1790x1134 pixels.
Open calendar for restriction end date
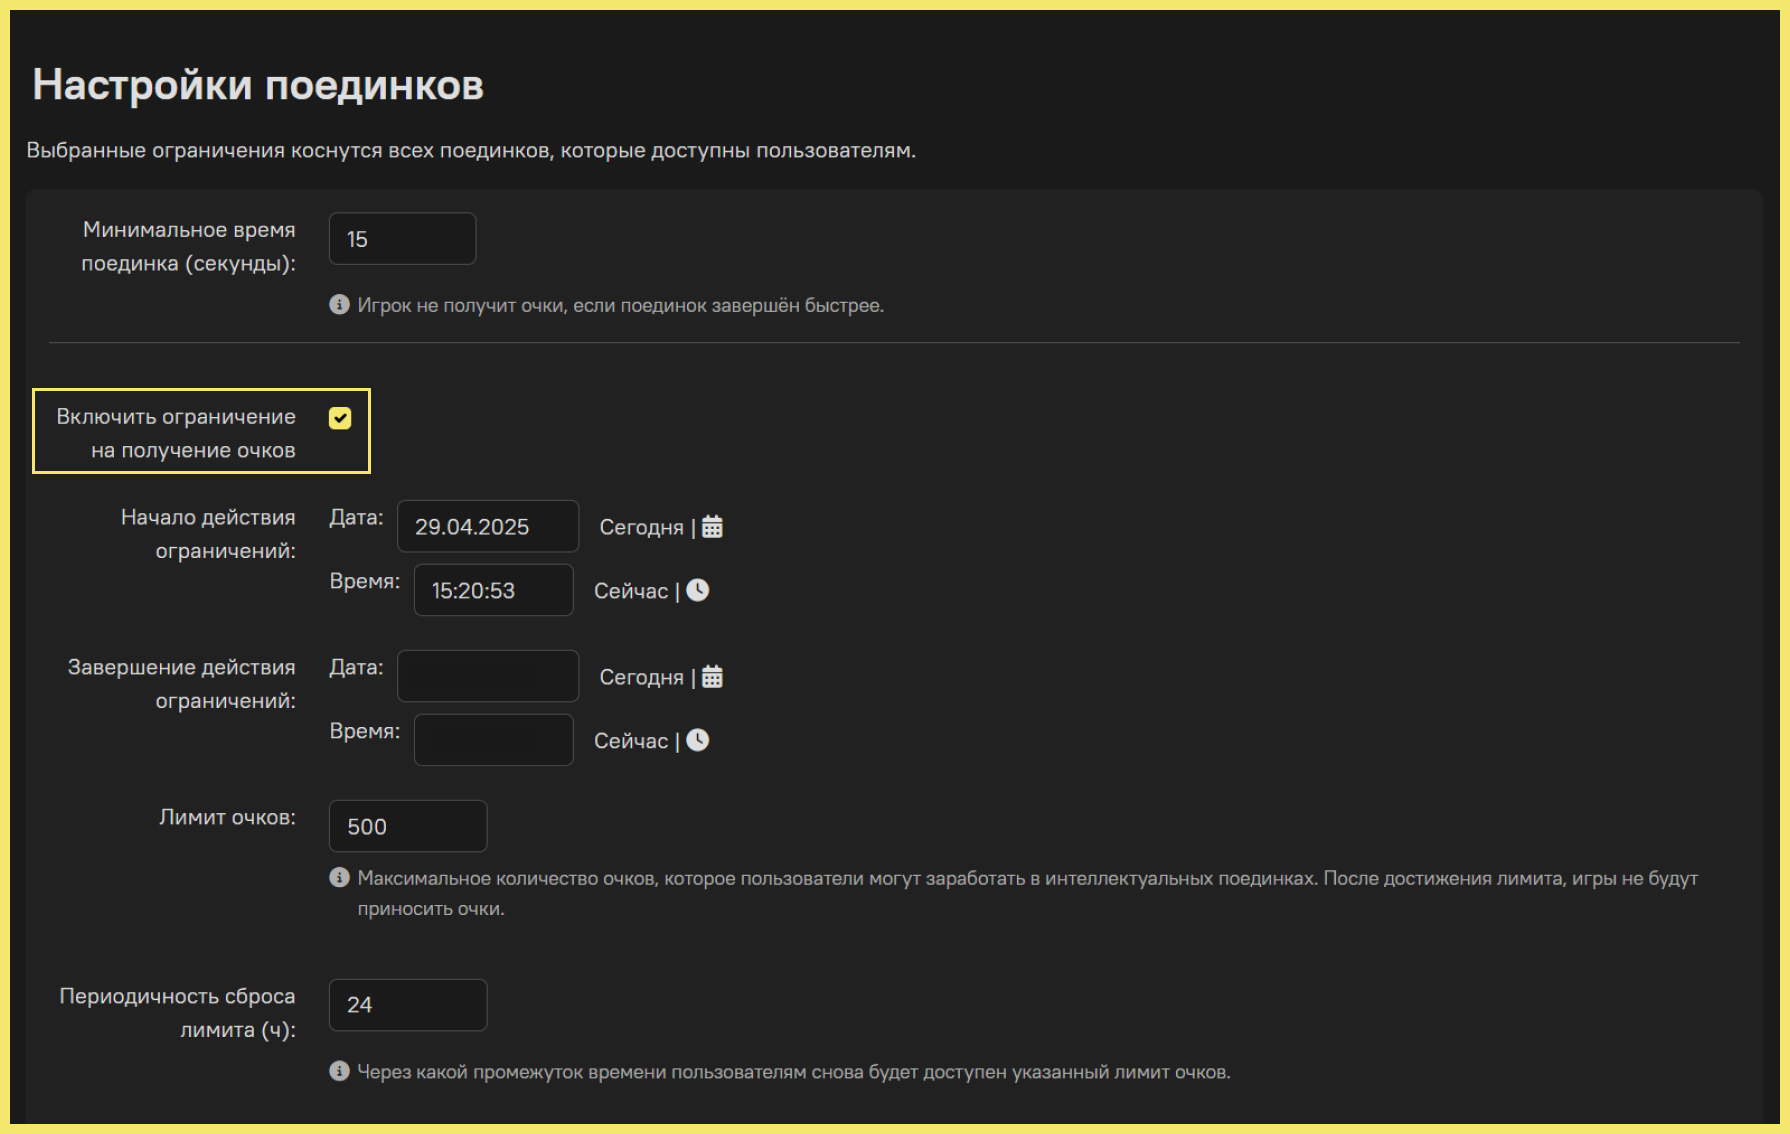(712, 677)
